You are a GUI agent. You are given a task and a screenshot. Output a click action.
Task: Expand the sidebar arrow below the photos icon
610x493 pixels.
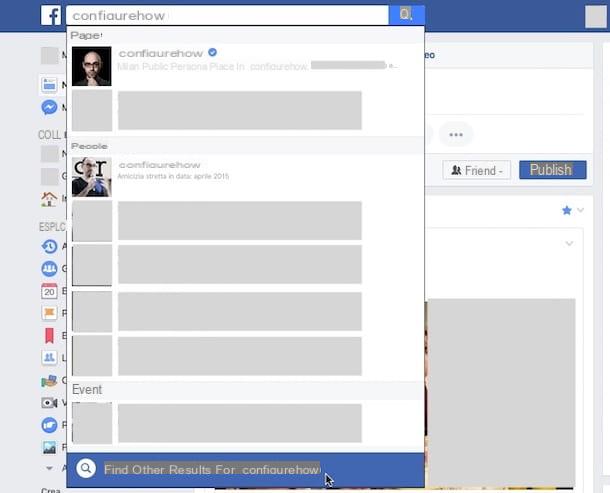(49, 468)
